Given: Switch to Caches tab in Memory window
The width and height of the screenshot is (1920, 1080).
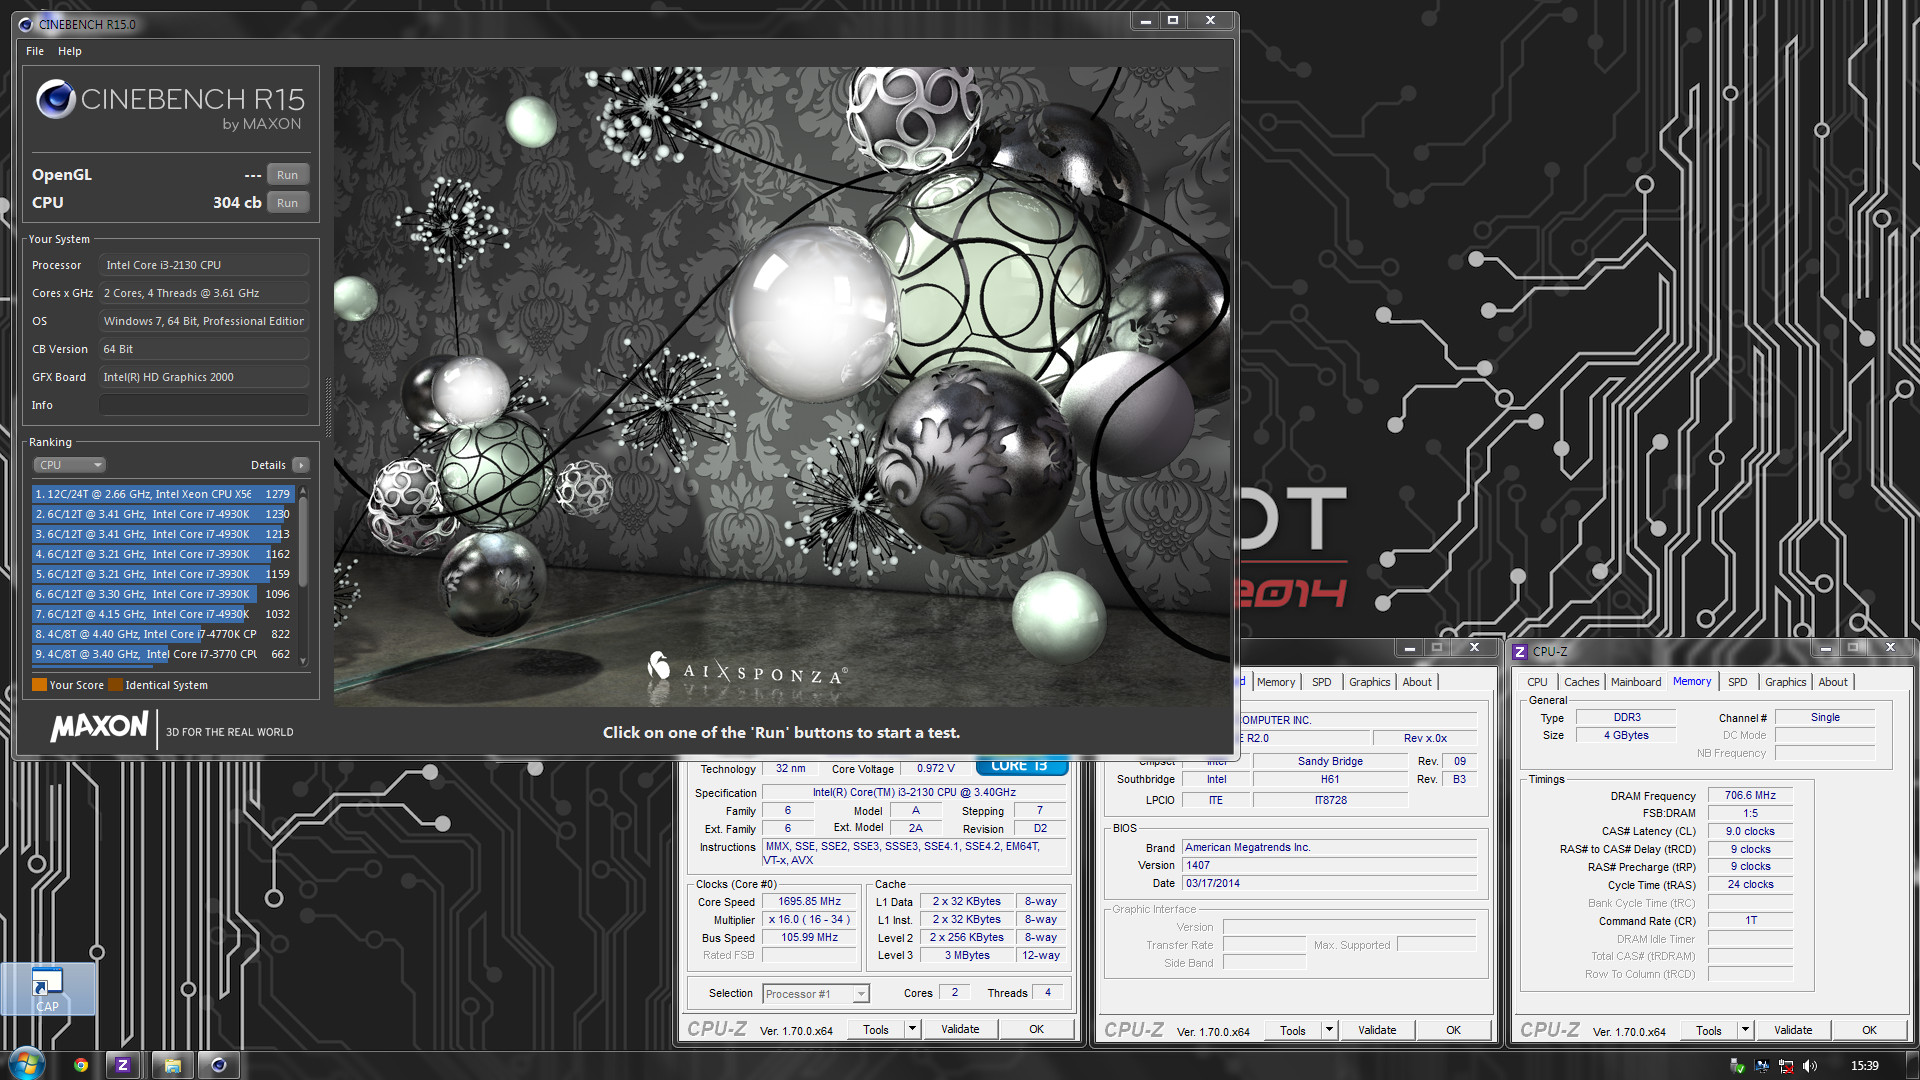Looking at the screenshot, I should [1581, 682].
